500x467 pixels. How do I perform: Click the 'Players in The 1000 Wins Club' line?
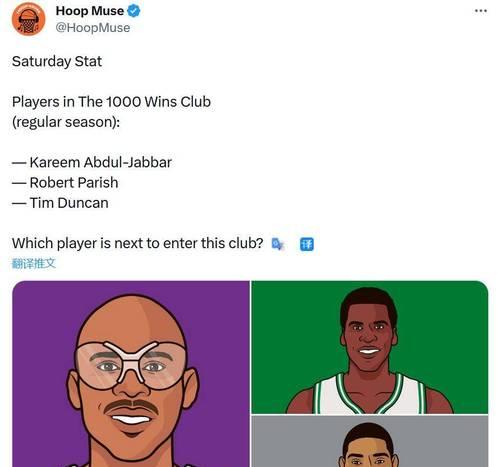click(111, 102)
